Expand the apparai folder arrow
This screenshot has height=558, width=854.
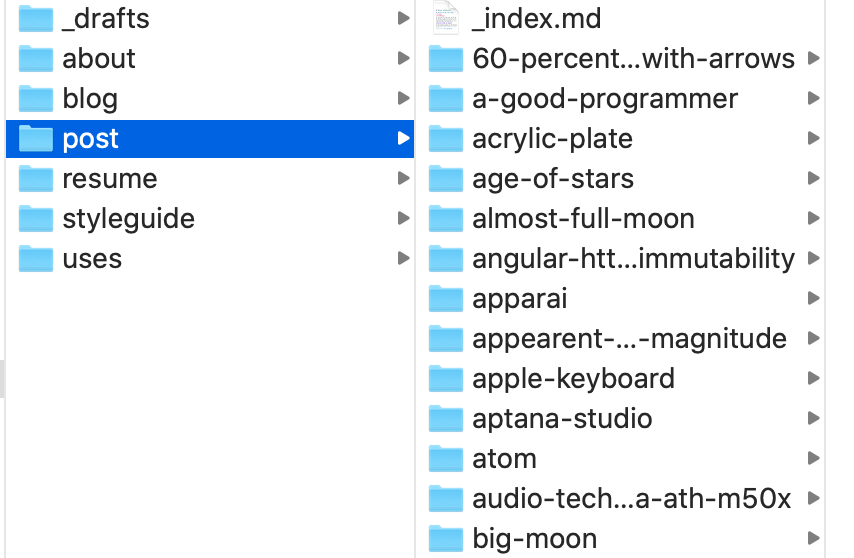814,298
